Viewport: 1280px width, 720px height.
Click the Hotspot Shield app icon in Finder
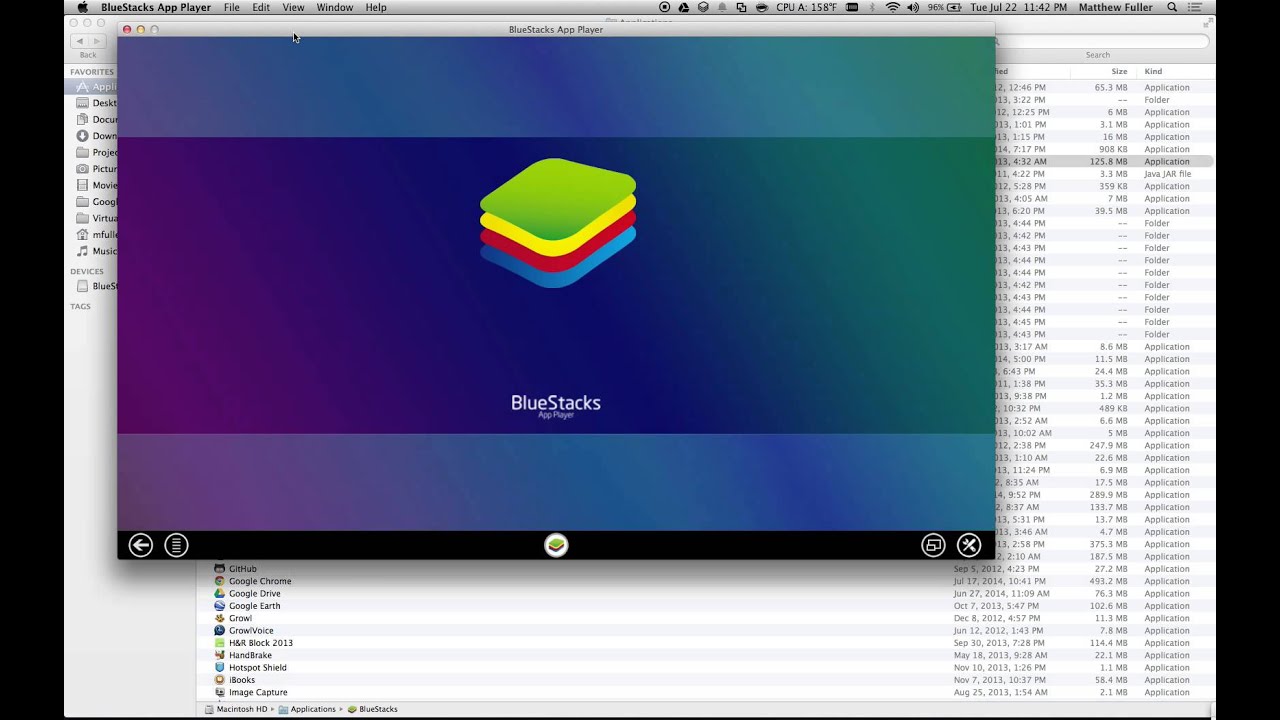(x=220, y=667)
